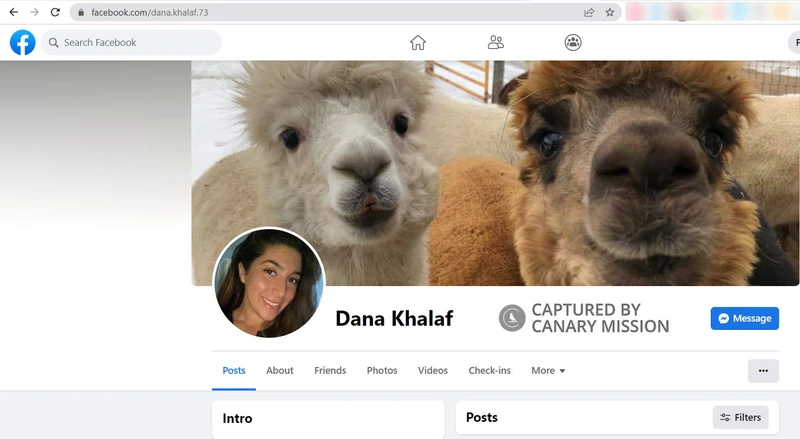
Task: Click the Posts section heading
Action: pos(482,418)
